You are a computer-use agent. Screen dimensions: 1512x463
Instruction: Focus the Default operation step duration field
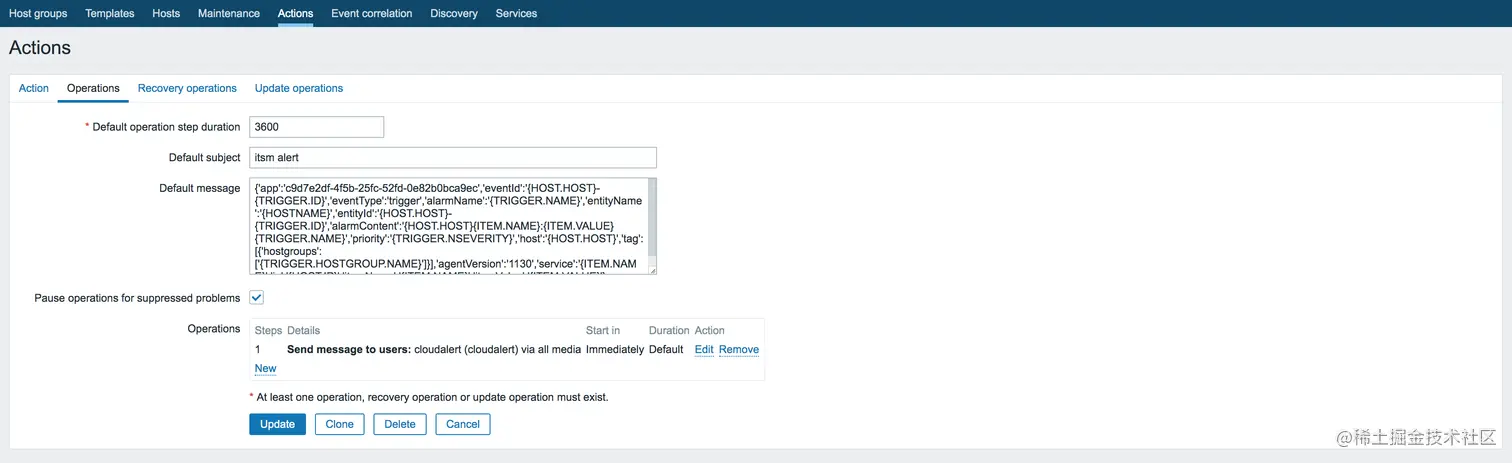tap(317, 127)
